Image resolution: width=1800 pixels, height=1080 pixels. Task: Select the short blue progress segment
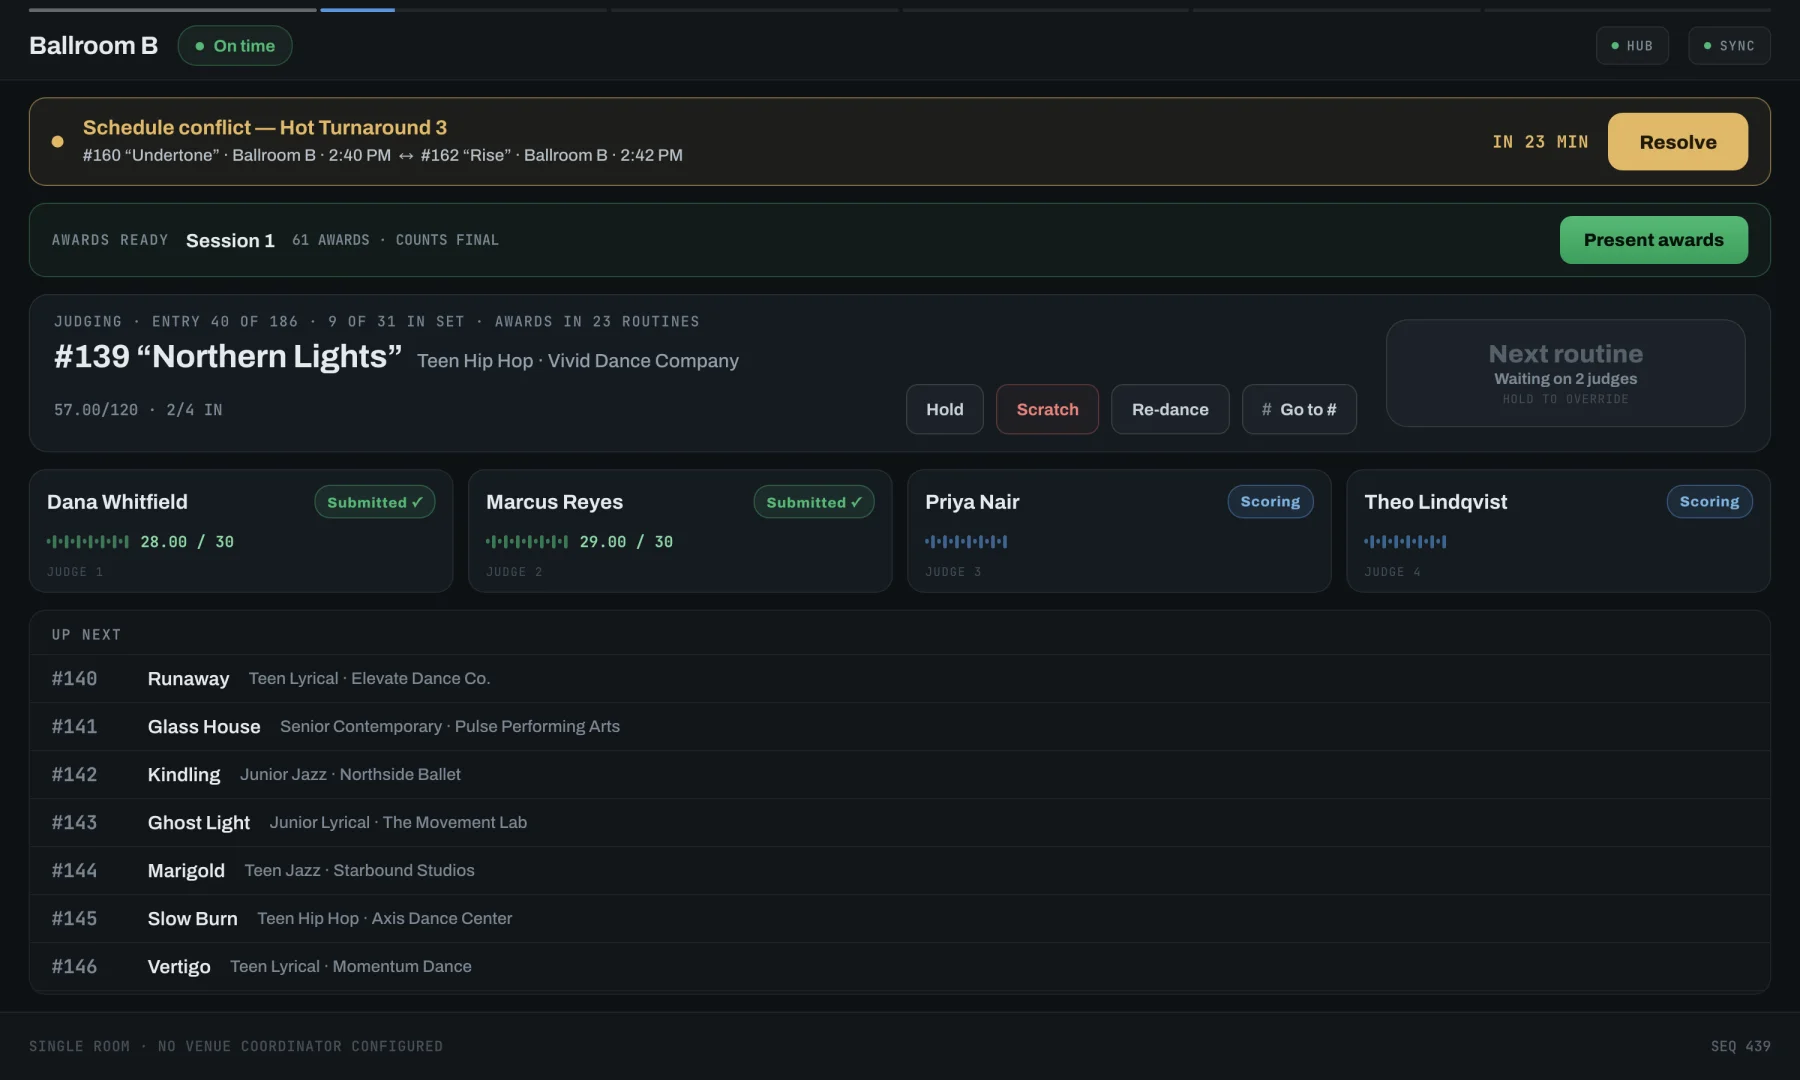(357, 10)
